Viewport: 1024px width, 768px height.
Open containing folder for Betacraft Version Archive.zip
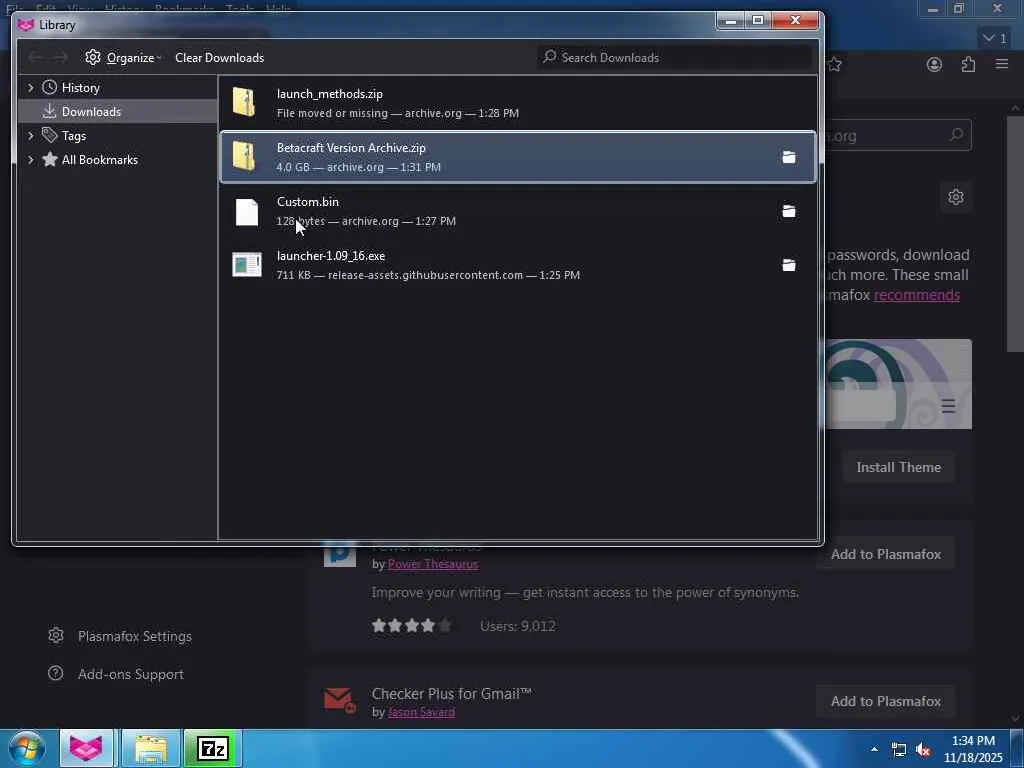pos(789,157)
